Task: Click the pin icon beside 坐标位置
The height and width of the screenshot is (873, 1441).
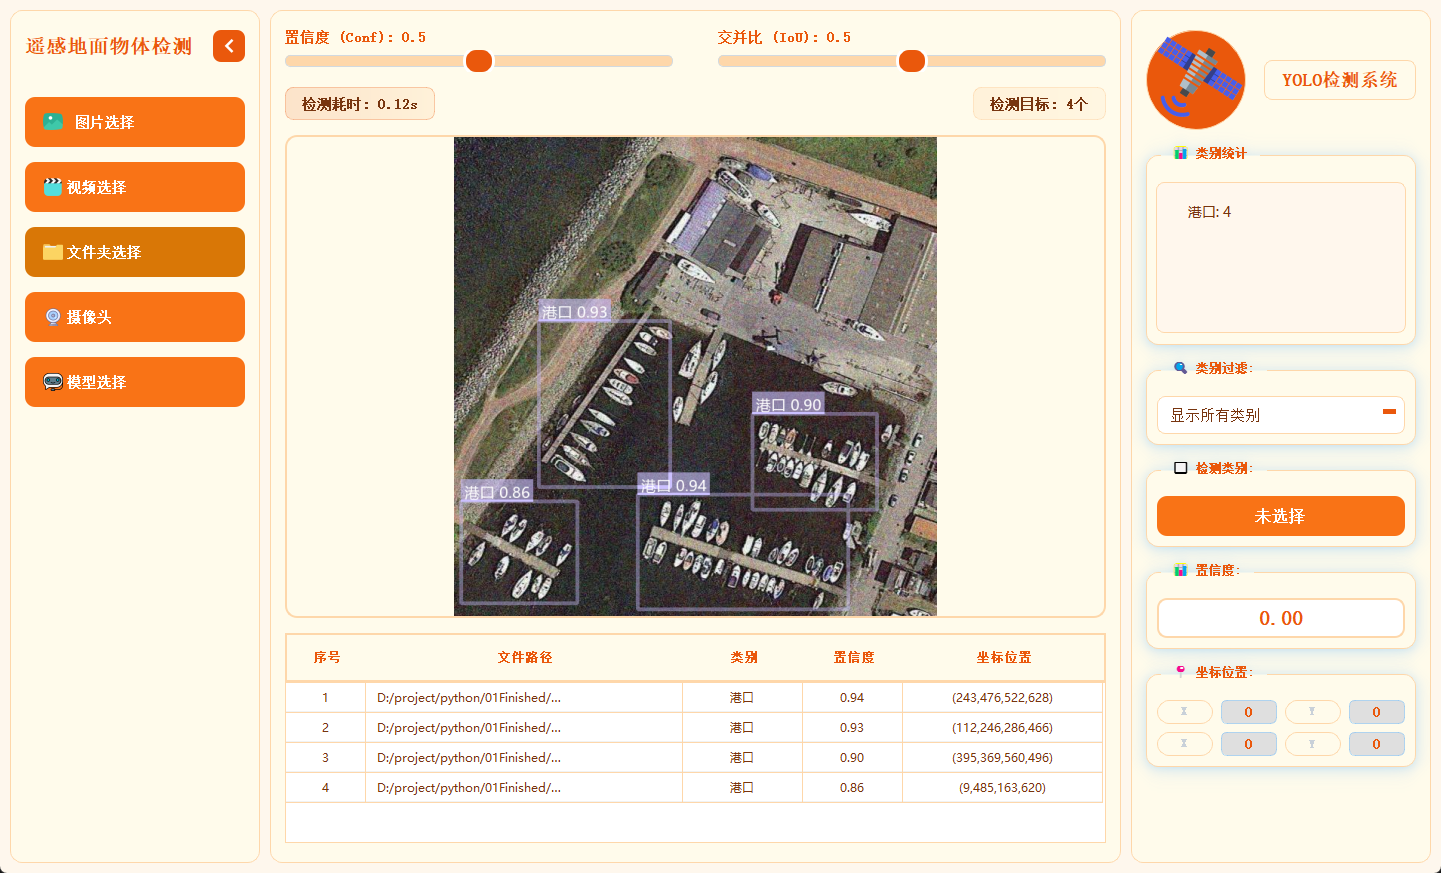Action: pos(1180,670)
